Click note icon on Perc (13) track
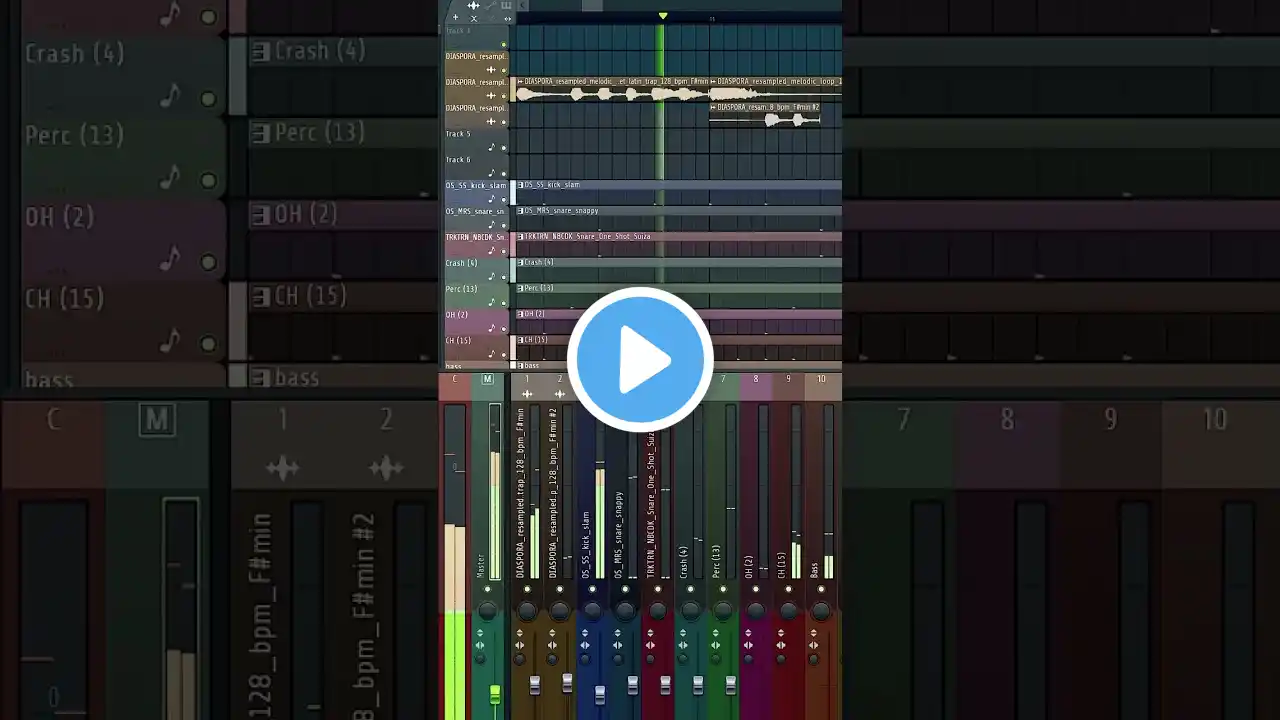This screenshot has height=720, width=1280. point(491,302)
